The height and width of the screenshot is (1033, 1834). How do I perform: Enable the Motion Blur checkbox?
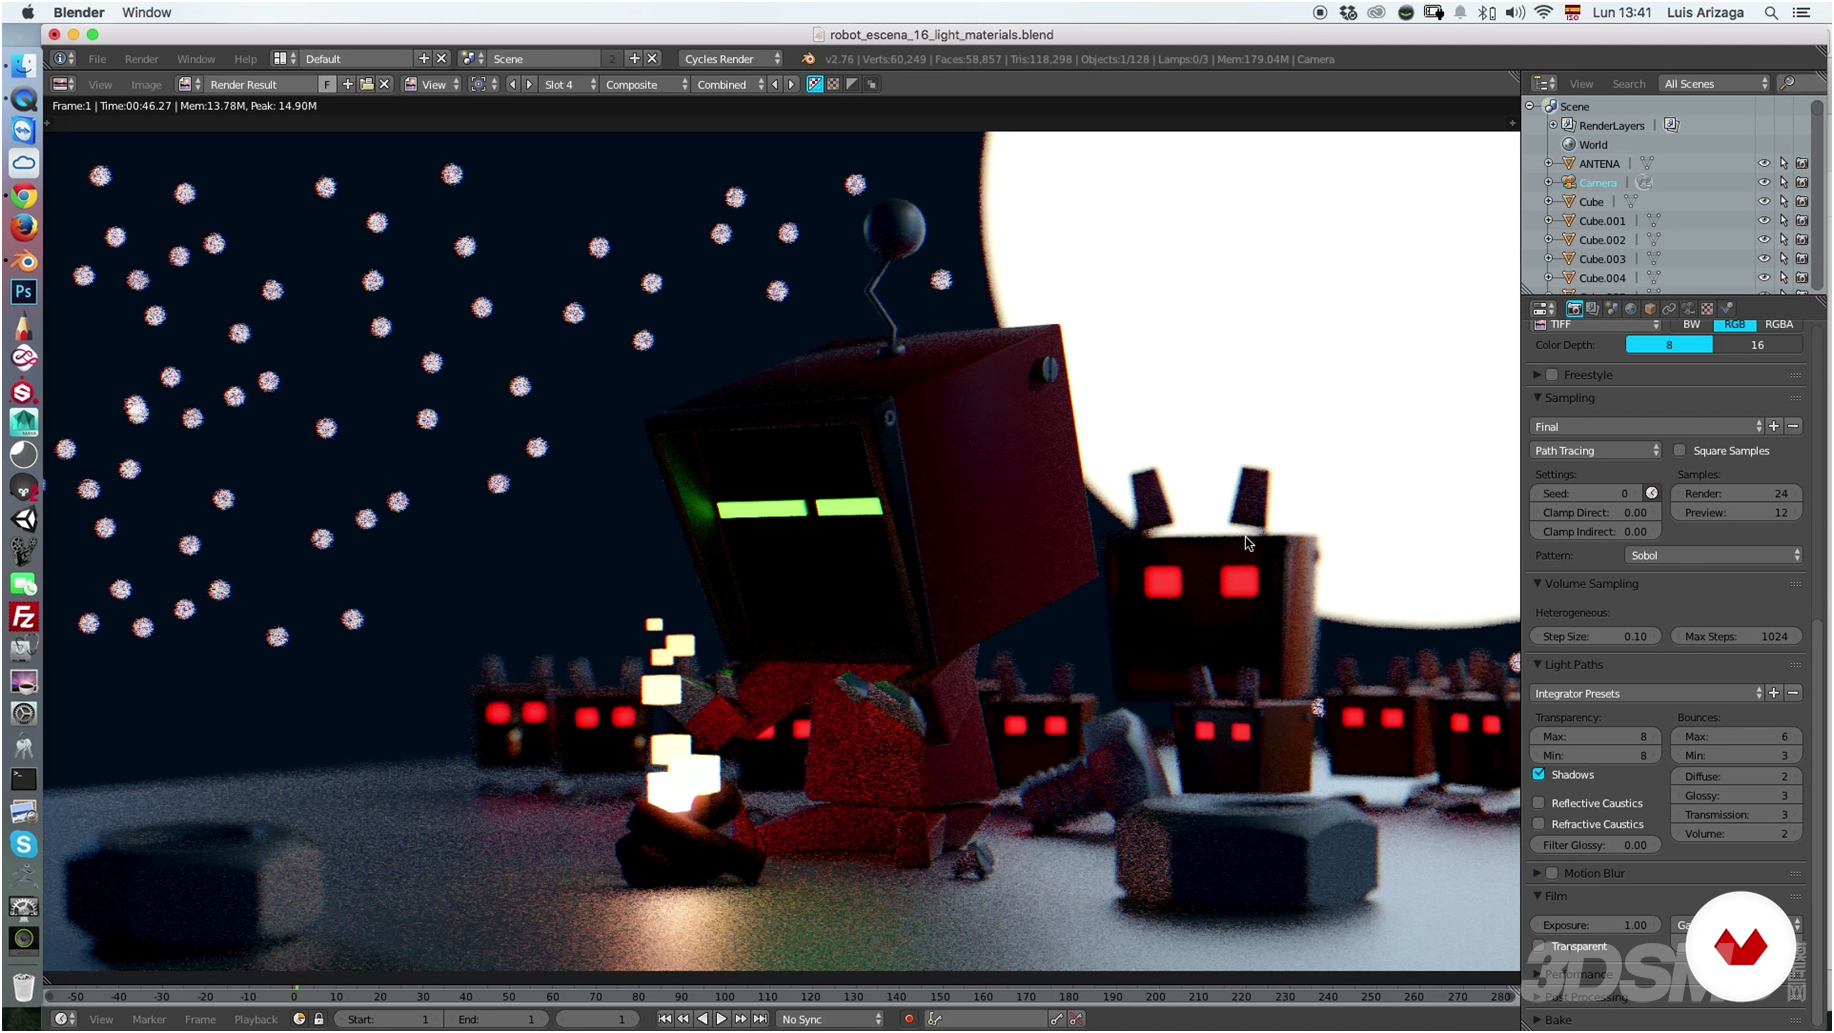pyautogui.click(x=1552, y=873)
